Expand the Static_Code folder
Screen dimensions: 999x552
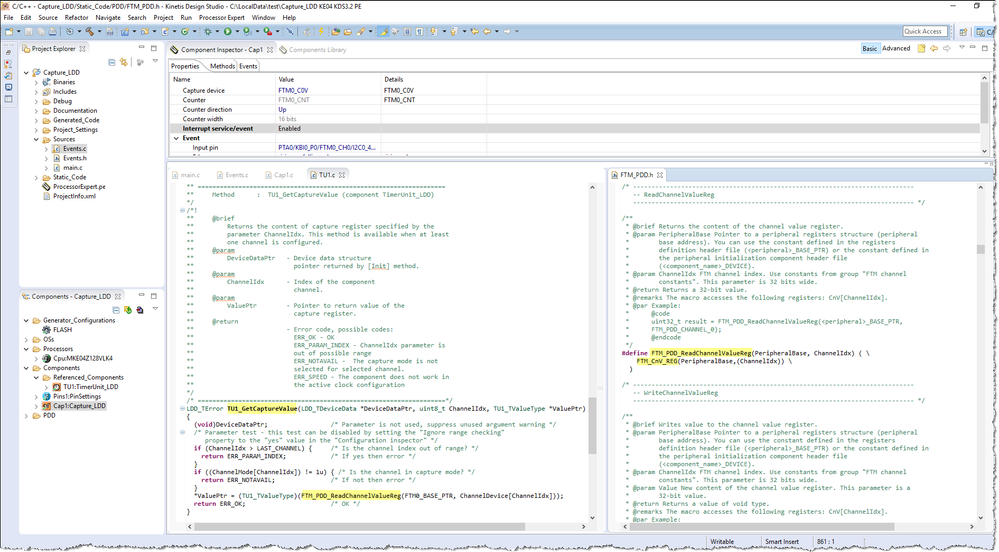pyautogui.click(x=36, y=177)
